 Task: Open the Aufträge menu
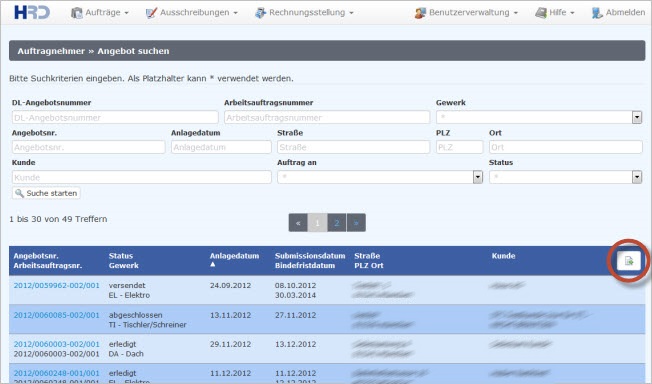click(100, 13)
